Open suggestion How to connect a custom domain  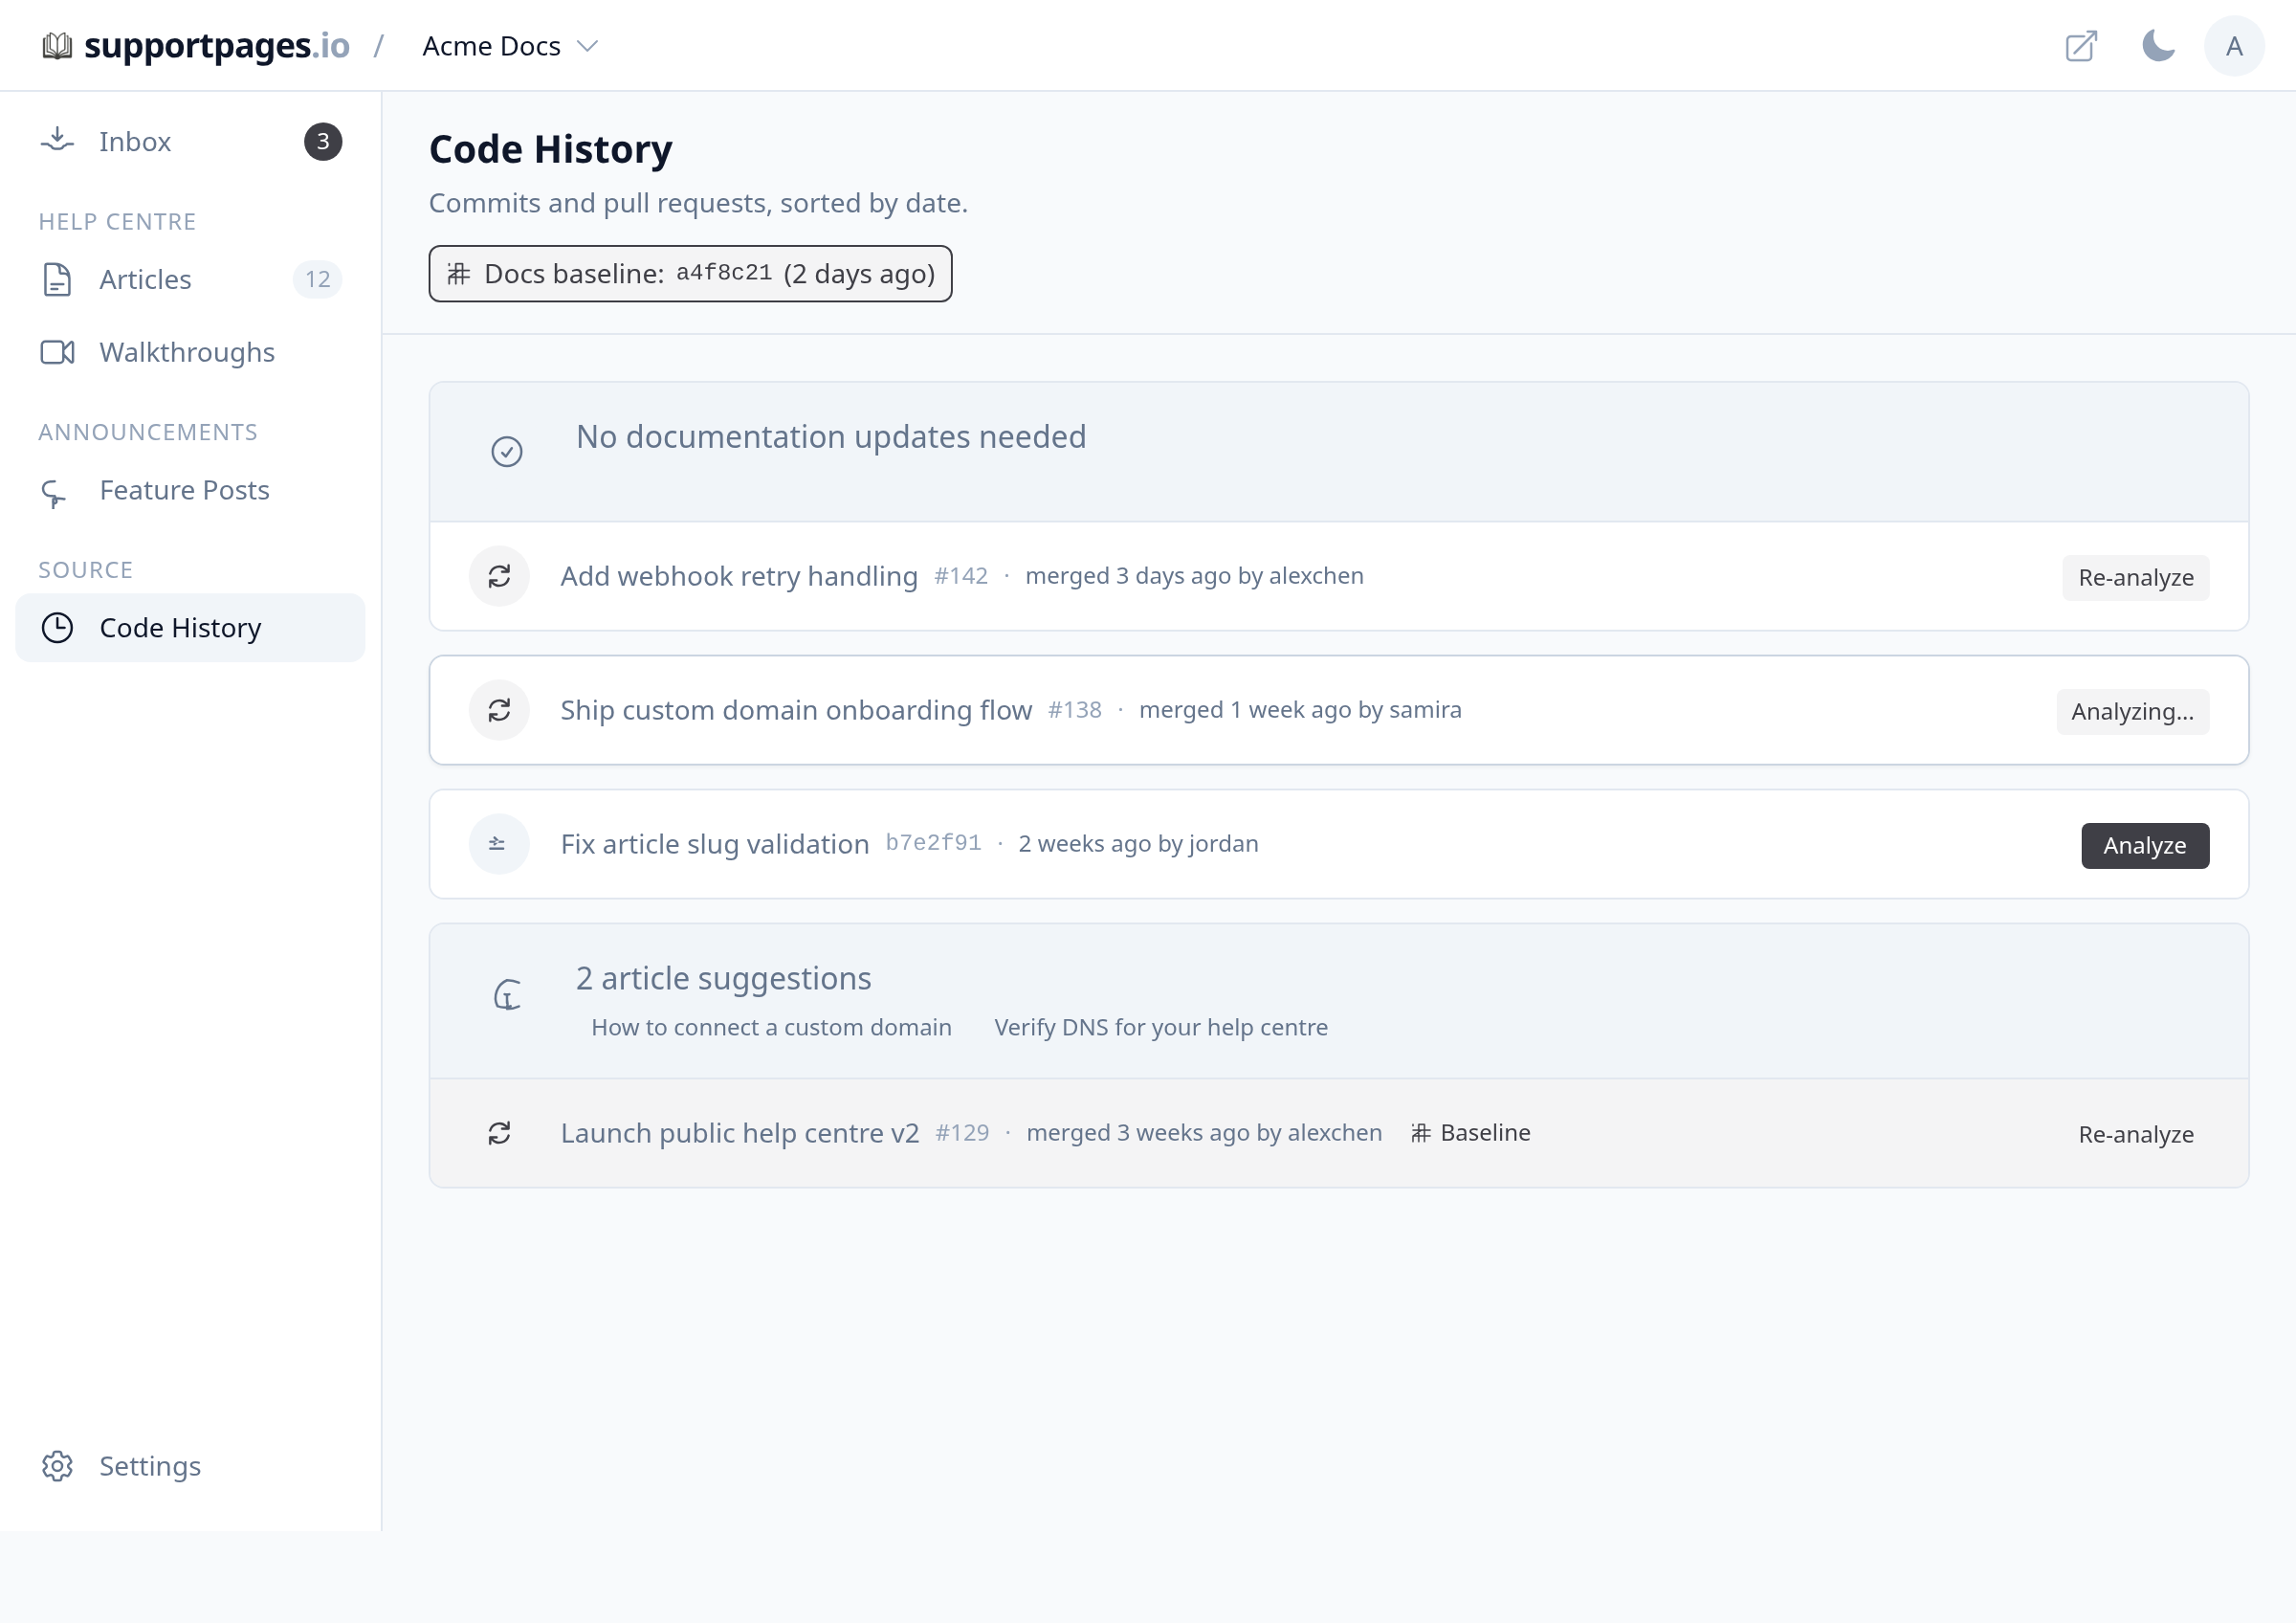coord(771,1027)
